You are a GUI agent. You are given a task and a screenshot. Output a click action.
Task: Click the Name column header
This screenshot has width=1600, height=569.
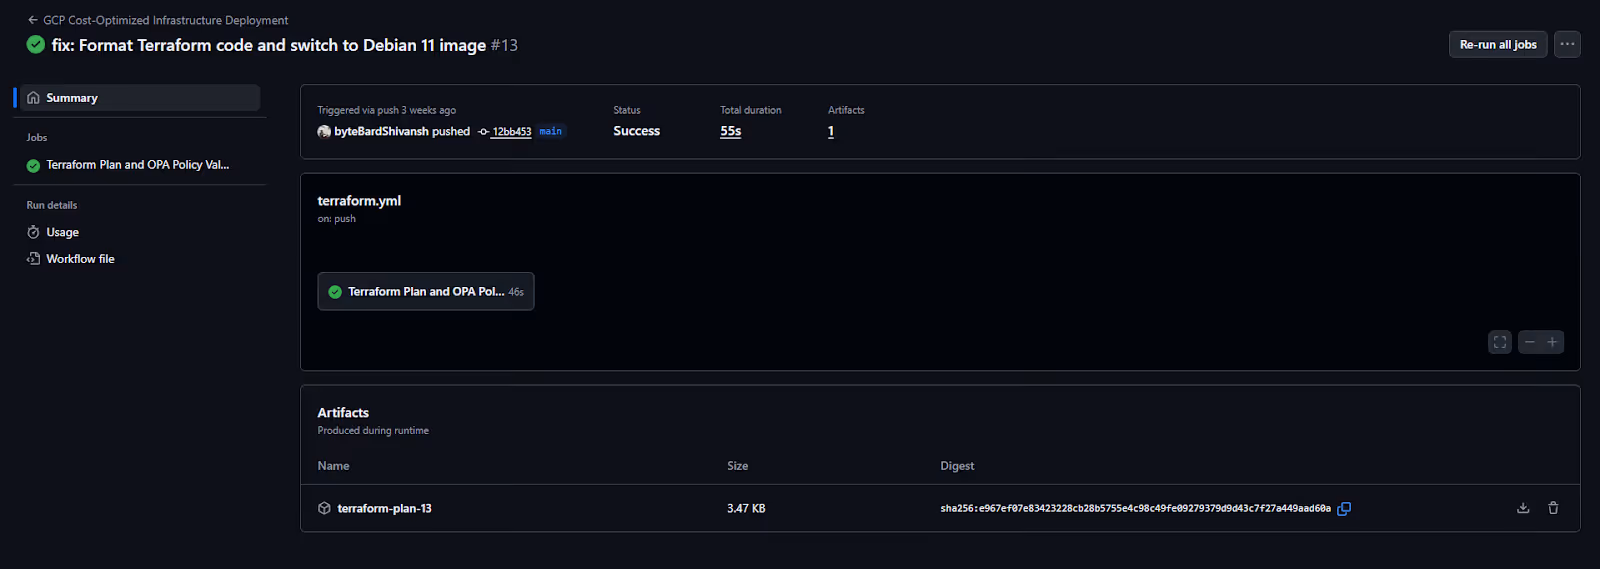coord(333,466)
